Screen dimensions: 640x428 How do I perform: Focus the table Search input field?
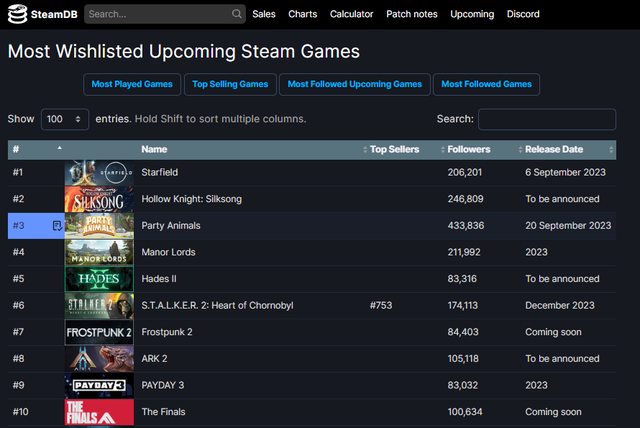pyautogui.click(x=546, y=119)
